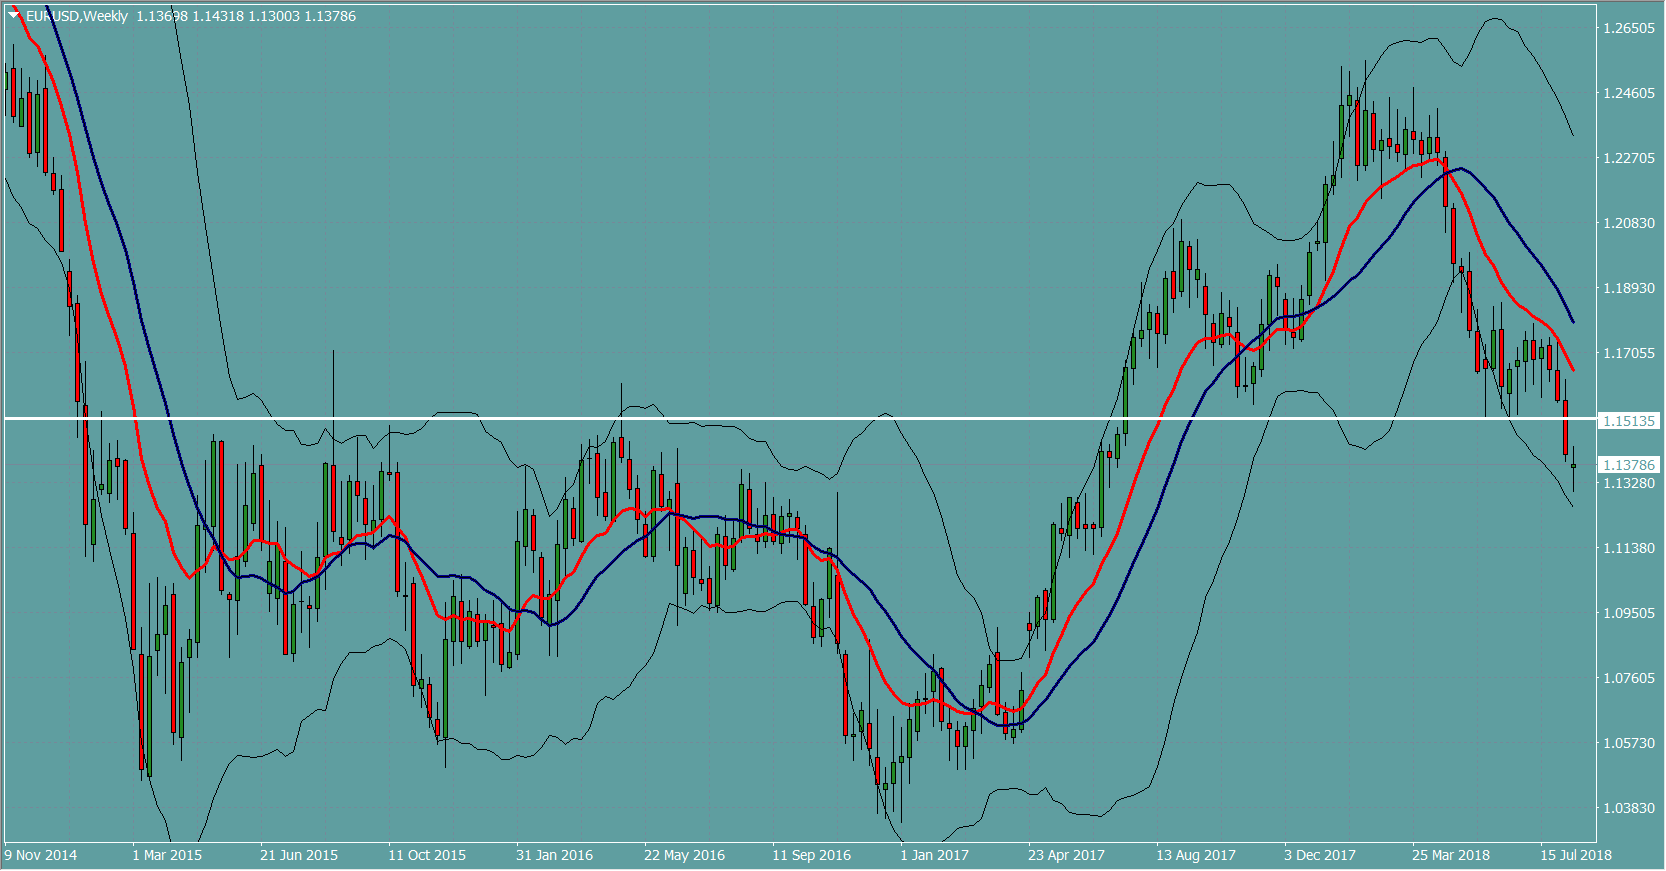1666x871 pixels.
Task: Click the 1.24605 price scale label
Action: 1629,93
